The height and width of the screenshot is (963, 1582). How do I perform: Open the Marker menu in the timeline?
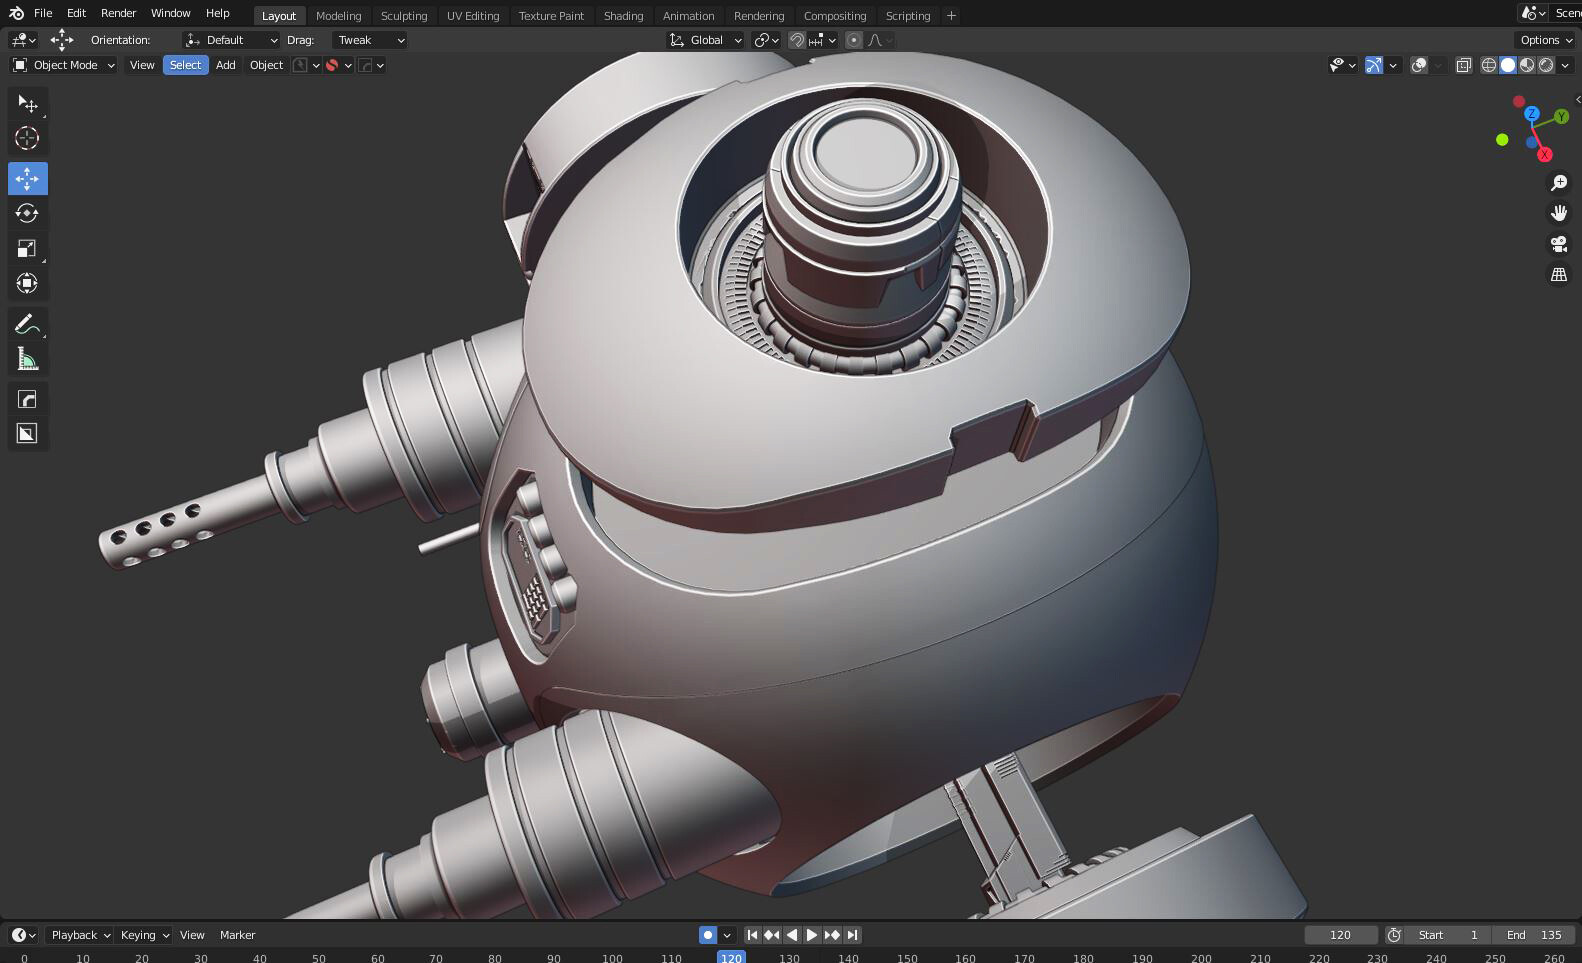(x=237, y=935)
